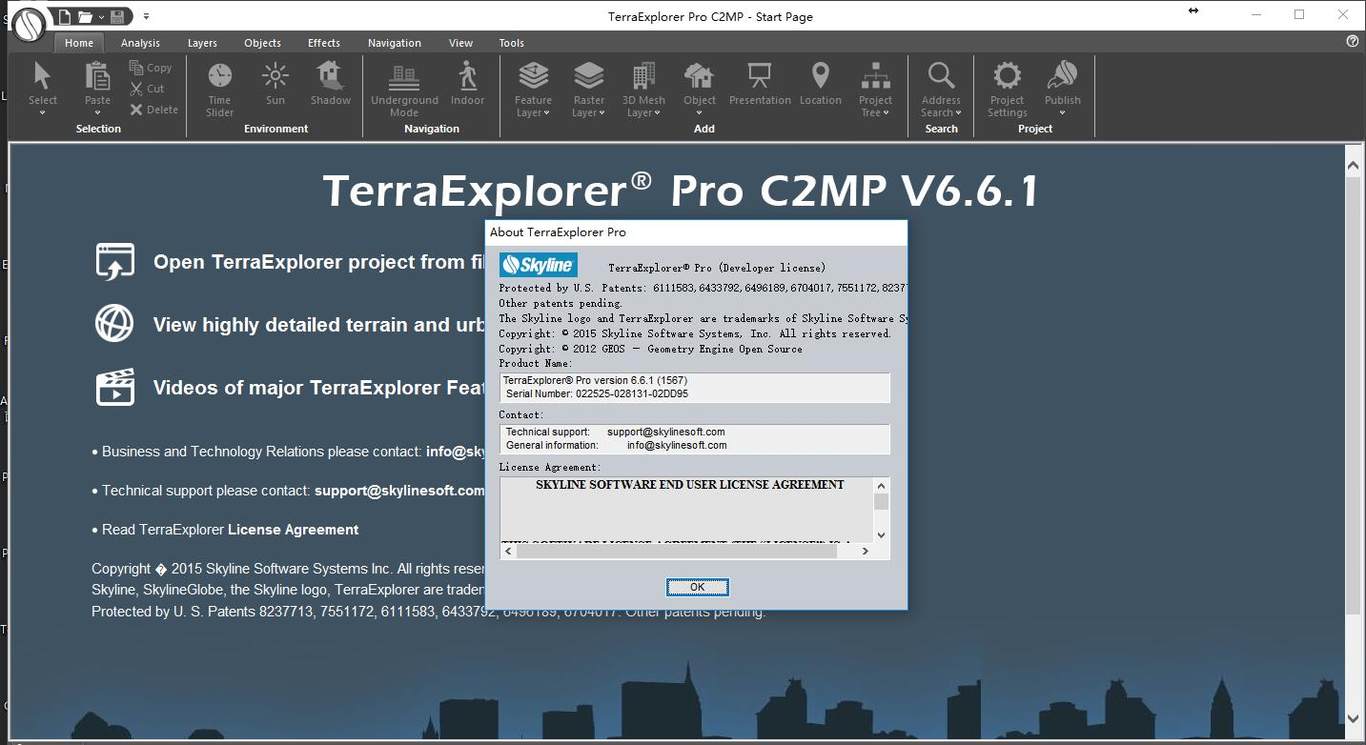
Task: Add a Feature Layer
Action: pyautogui.click(x=533, y=82)
